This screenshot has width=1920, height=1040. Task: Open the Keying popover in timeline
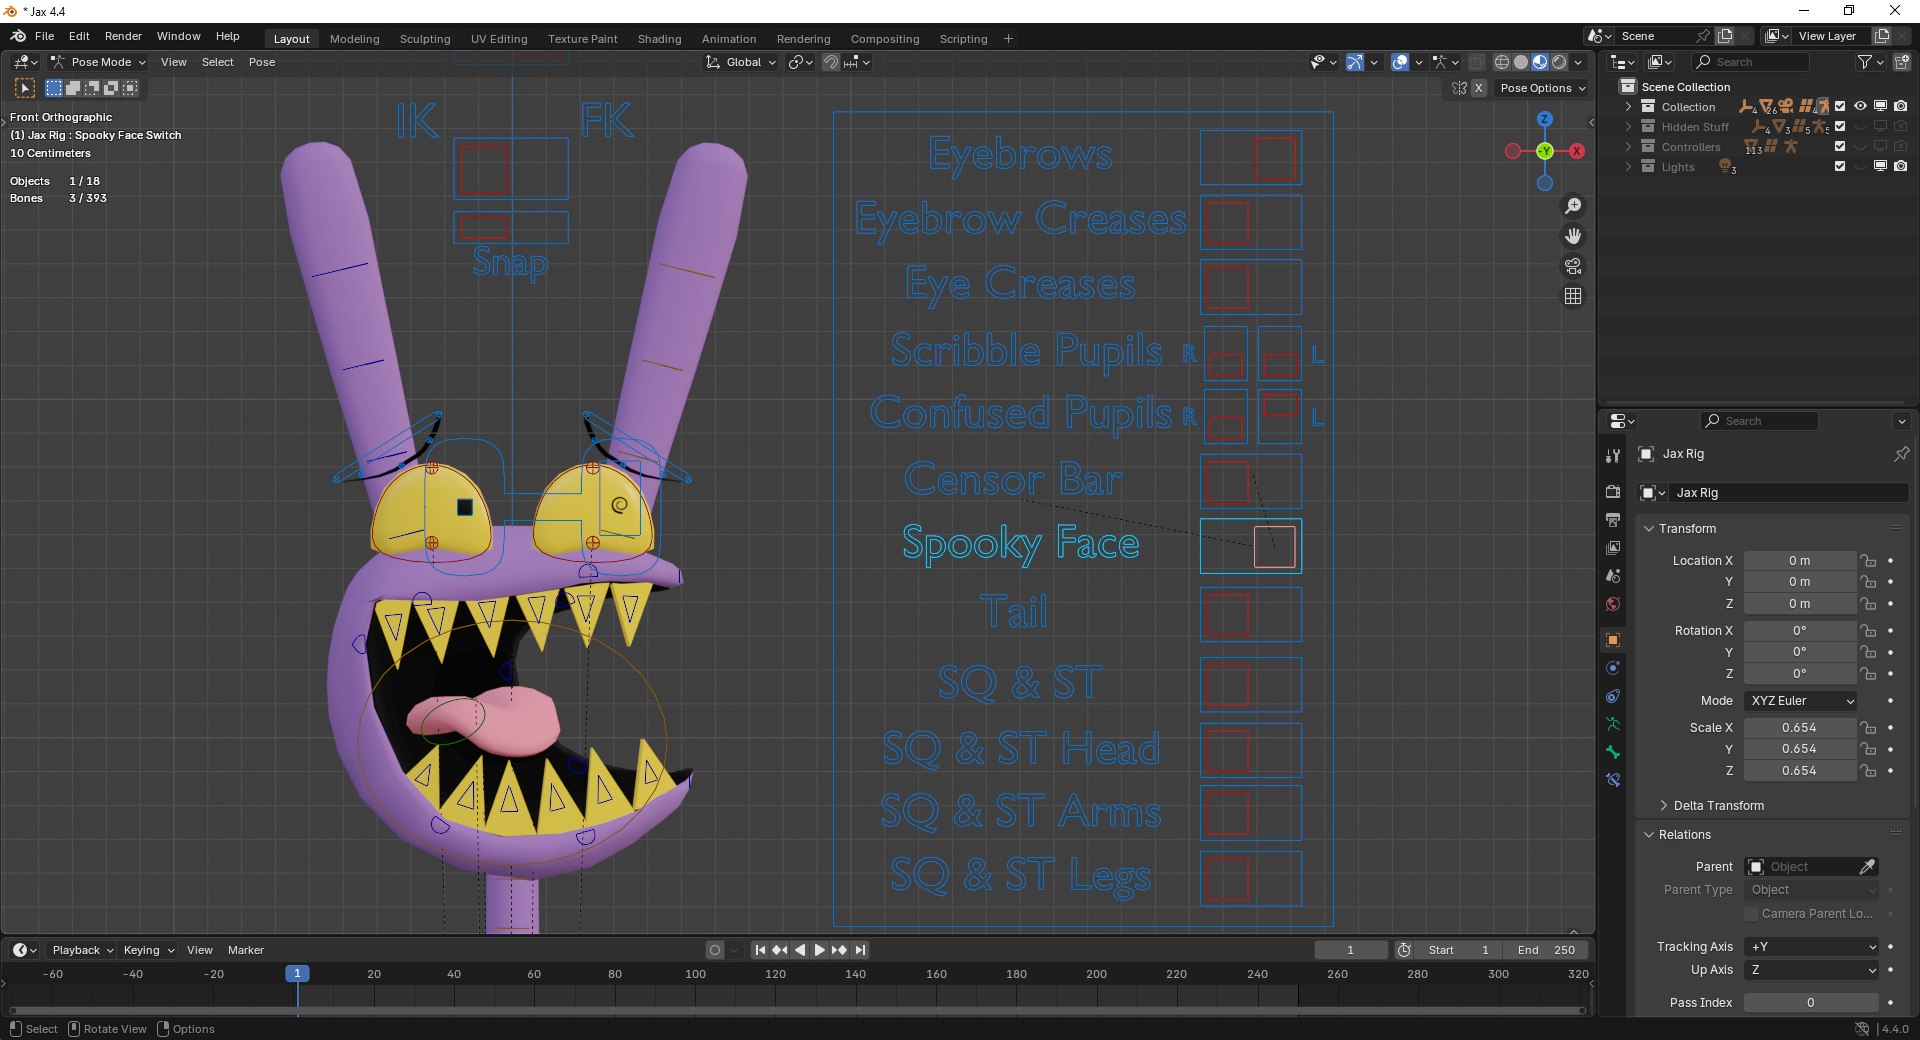pyautogui.click(x=148, y=950)
